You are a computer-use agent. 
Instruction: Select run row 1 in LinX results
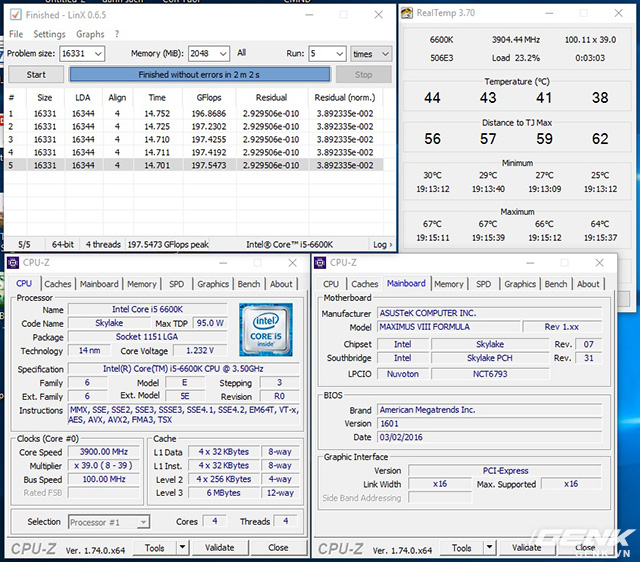194,113
